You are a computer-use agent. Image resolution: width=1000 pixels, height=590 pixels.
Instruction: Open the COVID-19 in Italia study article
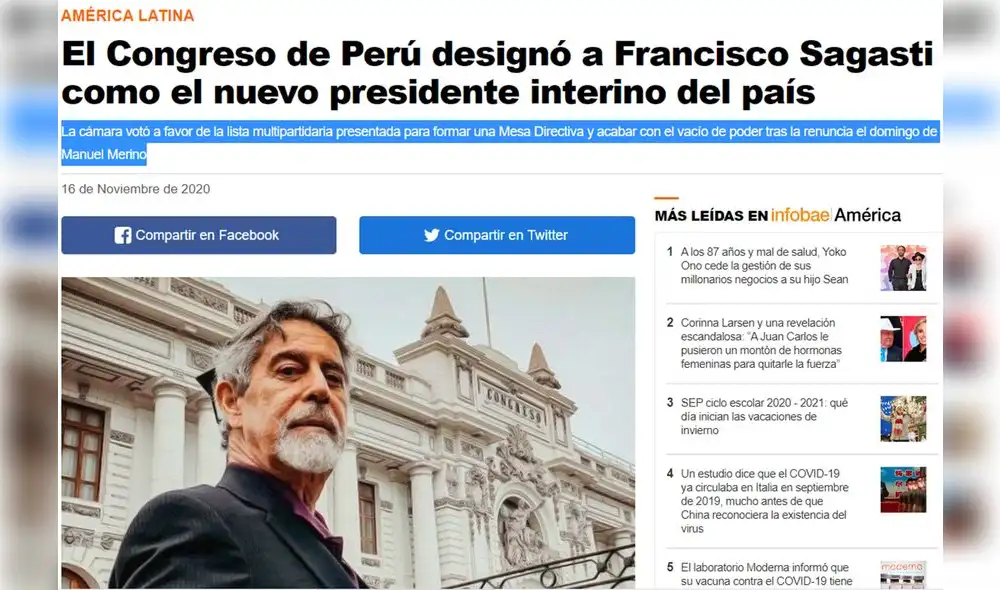(x=765, y=501)
